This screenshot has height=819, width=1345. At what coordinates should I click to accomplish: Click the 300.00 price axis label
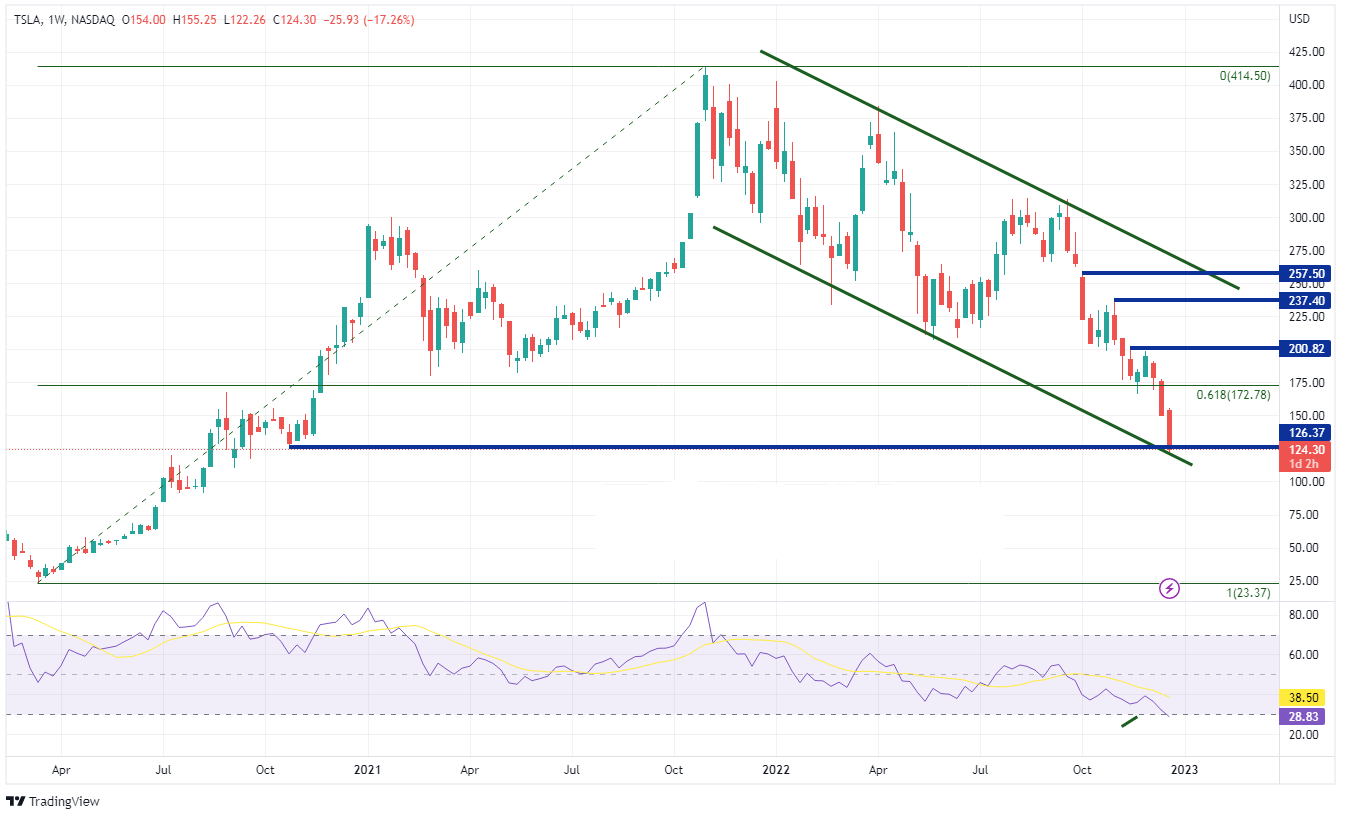click(1307, 218)
